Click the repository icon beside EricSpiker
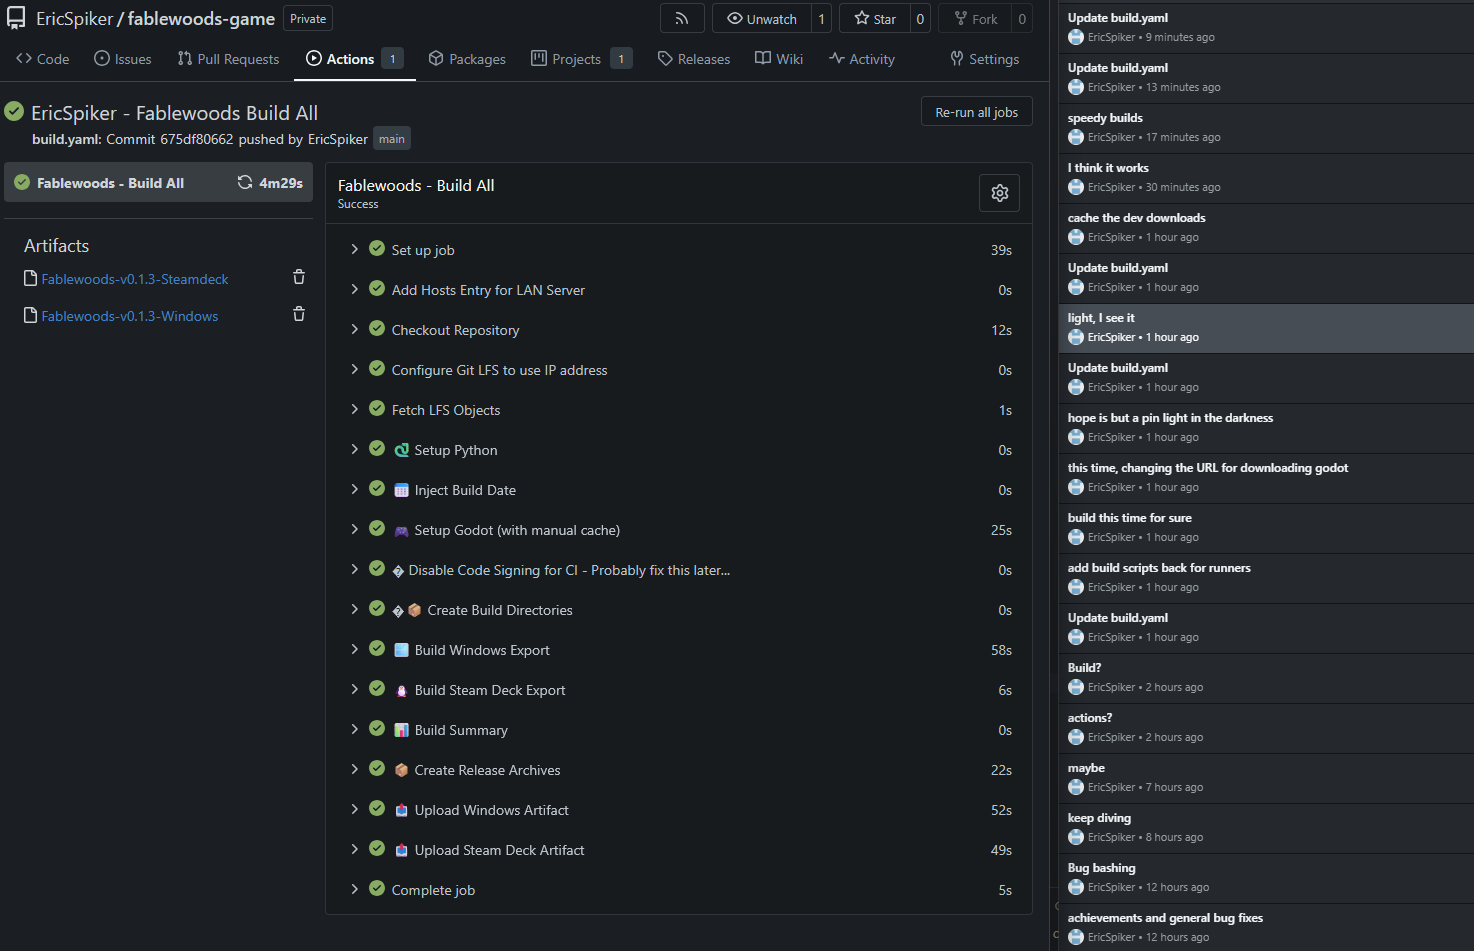Viewport: 1474px width, 951px height. click(16, 19)
